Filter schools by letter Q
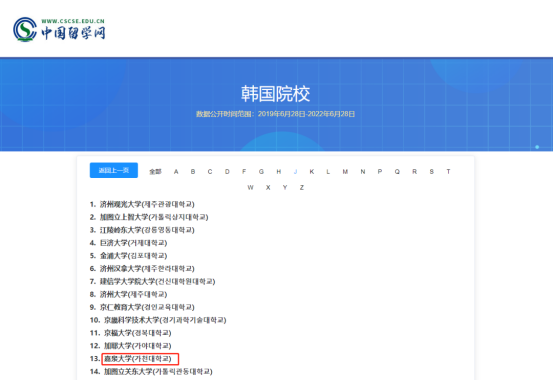Screen dimensions: 553x381 (397, 172)
